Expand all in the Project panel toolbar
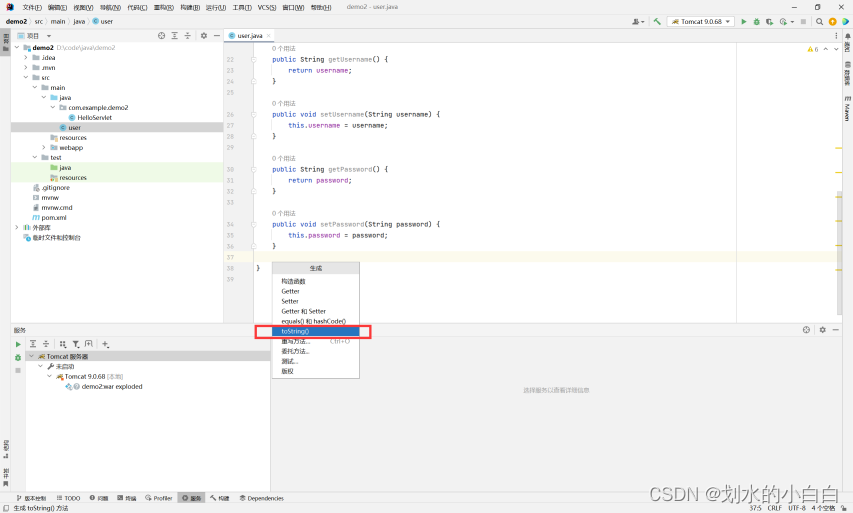The image size is (853, 513). (x=175, y=35)
